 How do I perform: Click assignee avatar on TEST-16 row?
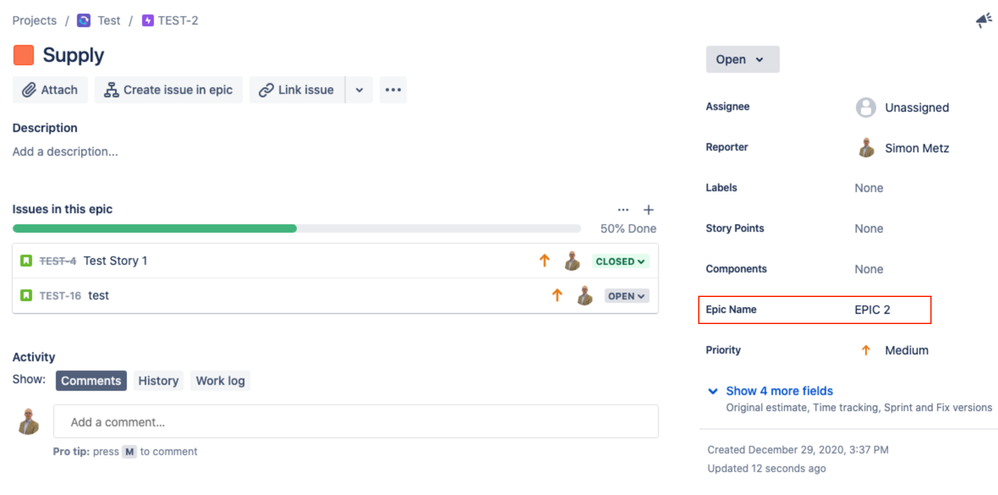pyautogui.click(x=585, y=296)
